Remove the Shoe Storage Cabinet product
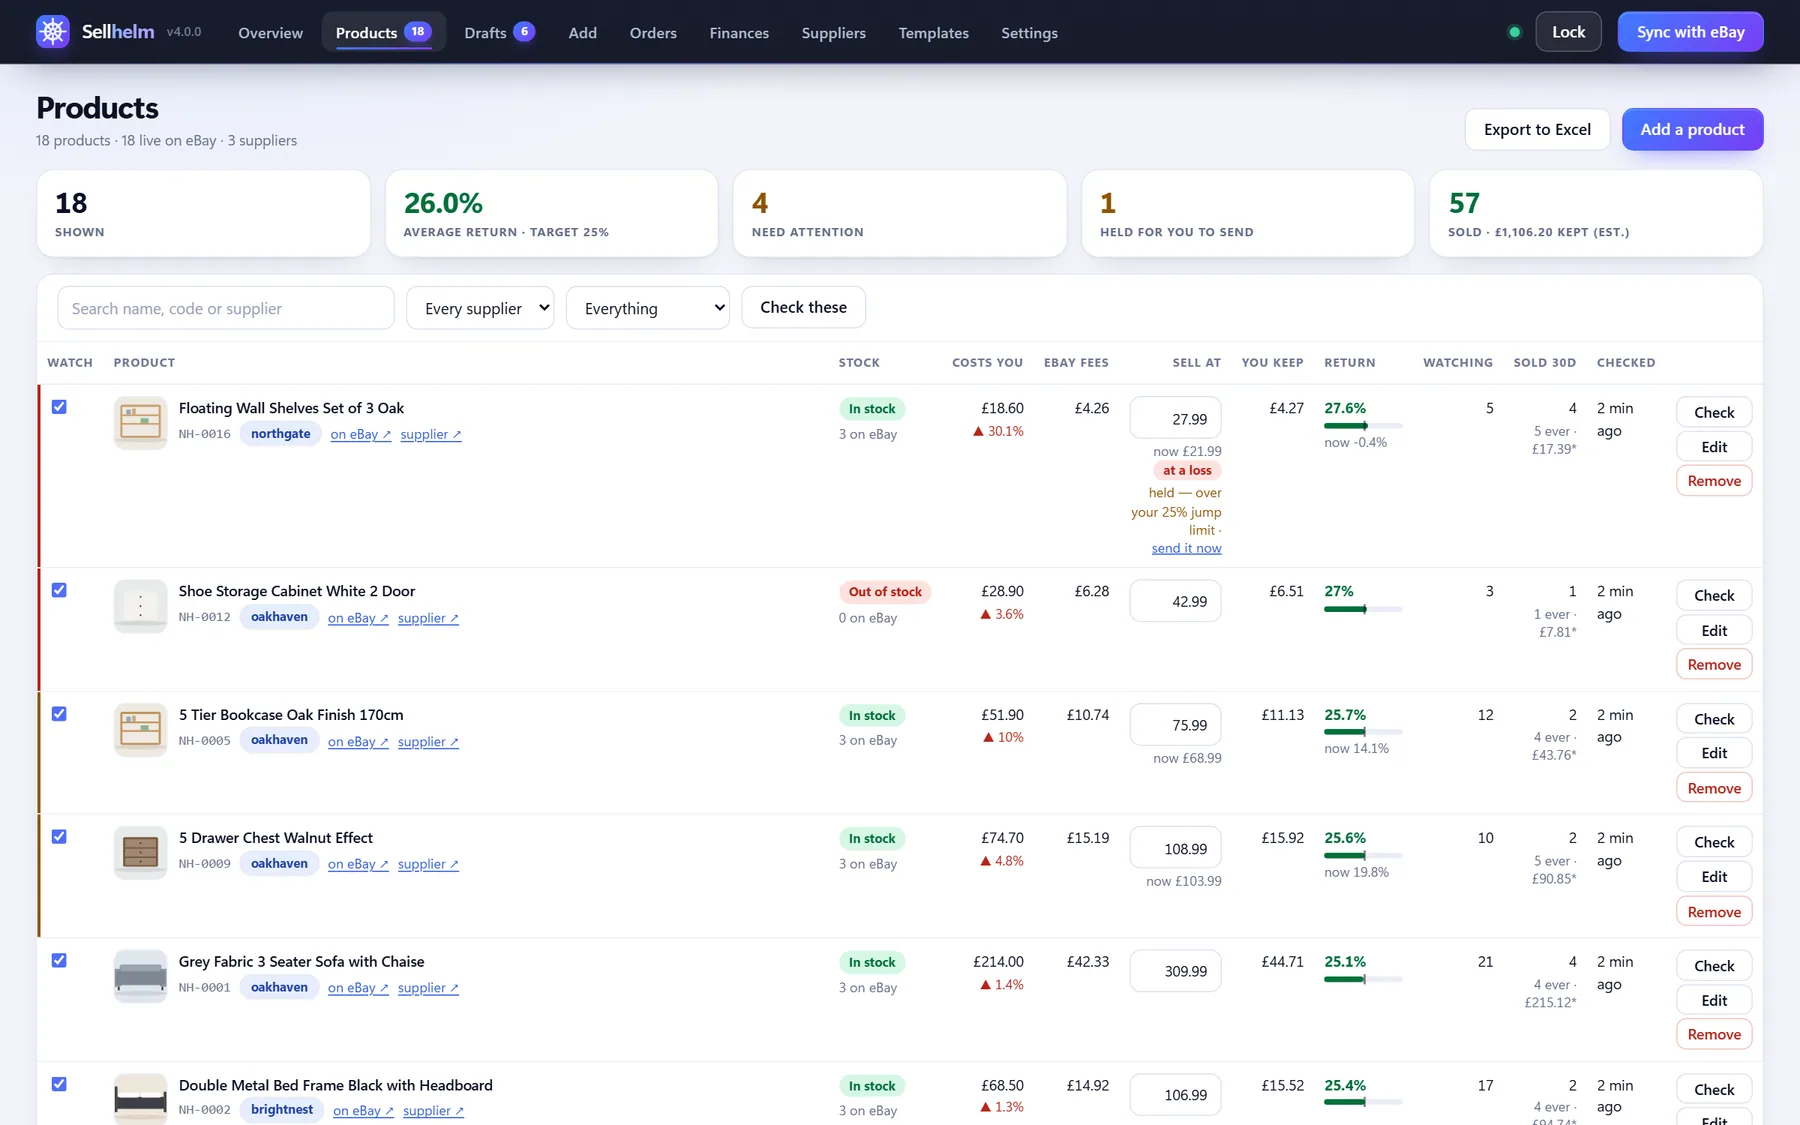 pos(1714,664)
